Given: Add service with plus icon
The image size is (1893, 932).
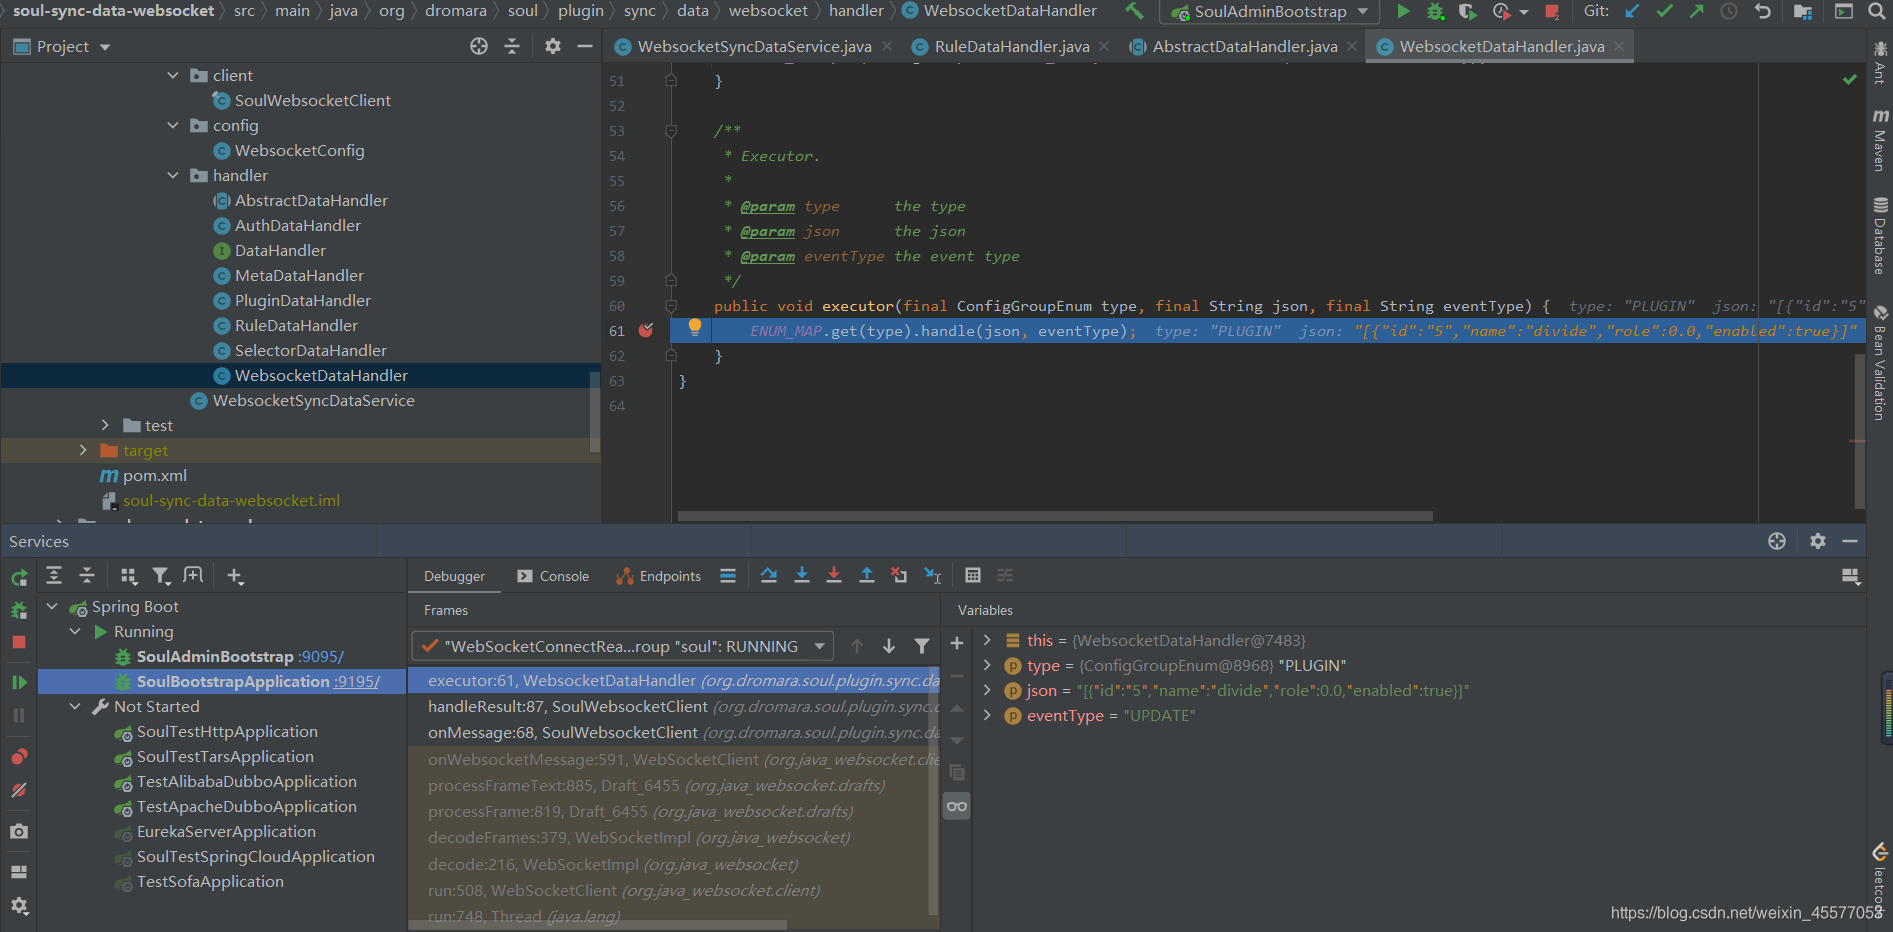Looking at the screenshot, I should click(235, 576).
